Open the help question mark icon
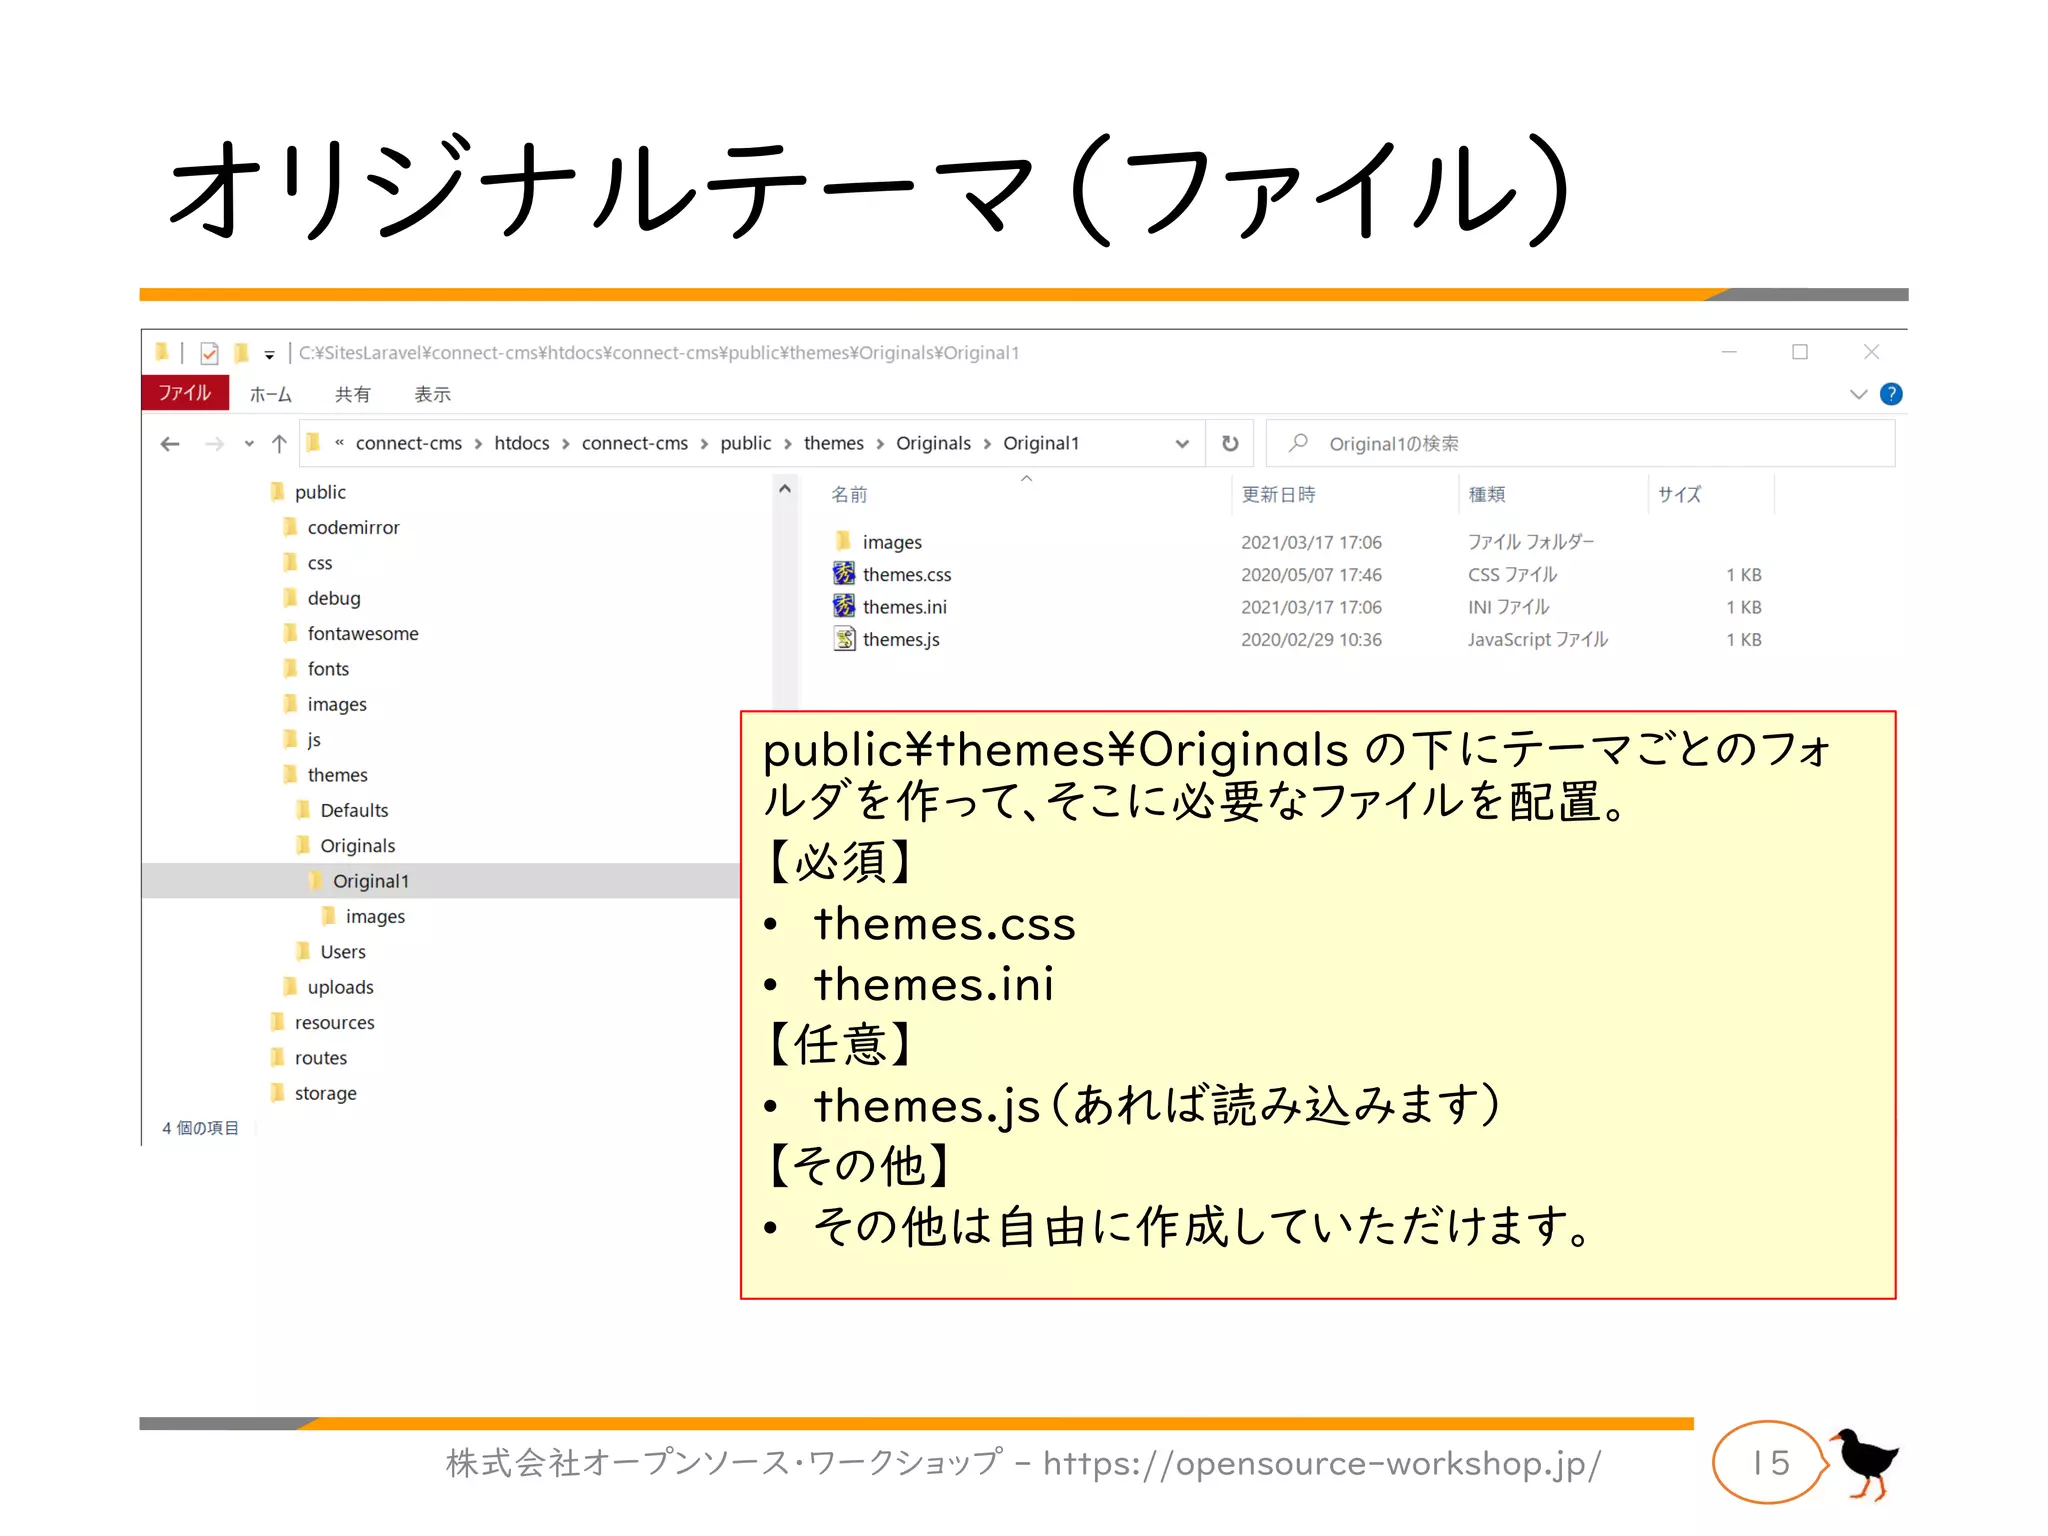2048x1536 pixels. pos(1891,394)
